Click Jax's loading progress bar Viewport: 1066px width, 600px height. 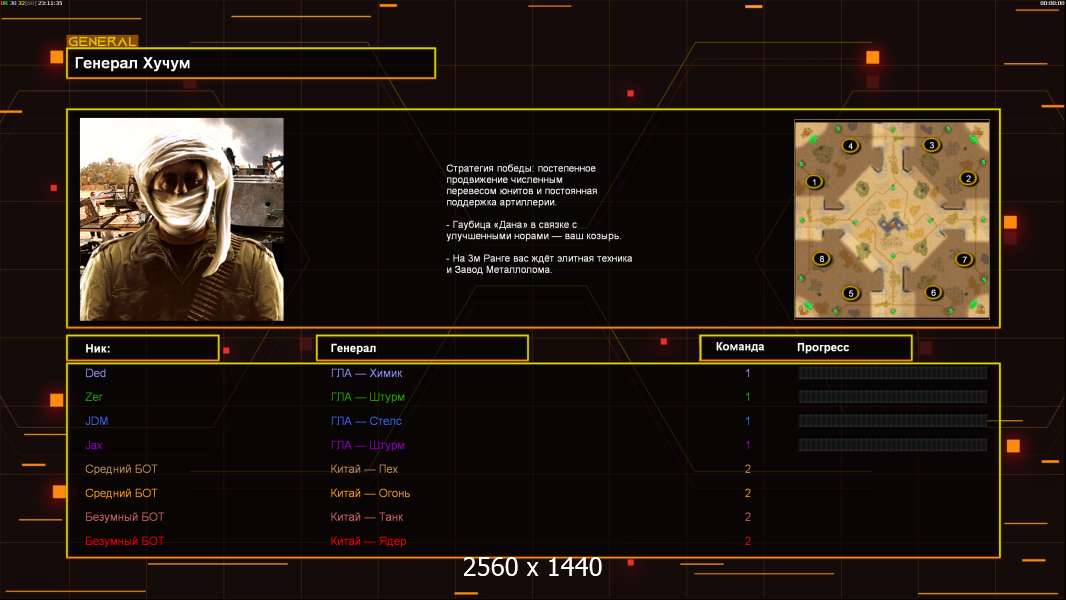click(892, 445)
